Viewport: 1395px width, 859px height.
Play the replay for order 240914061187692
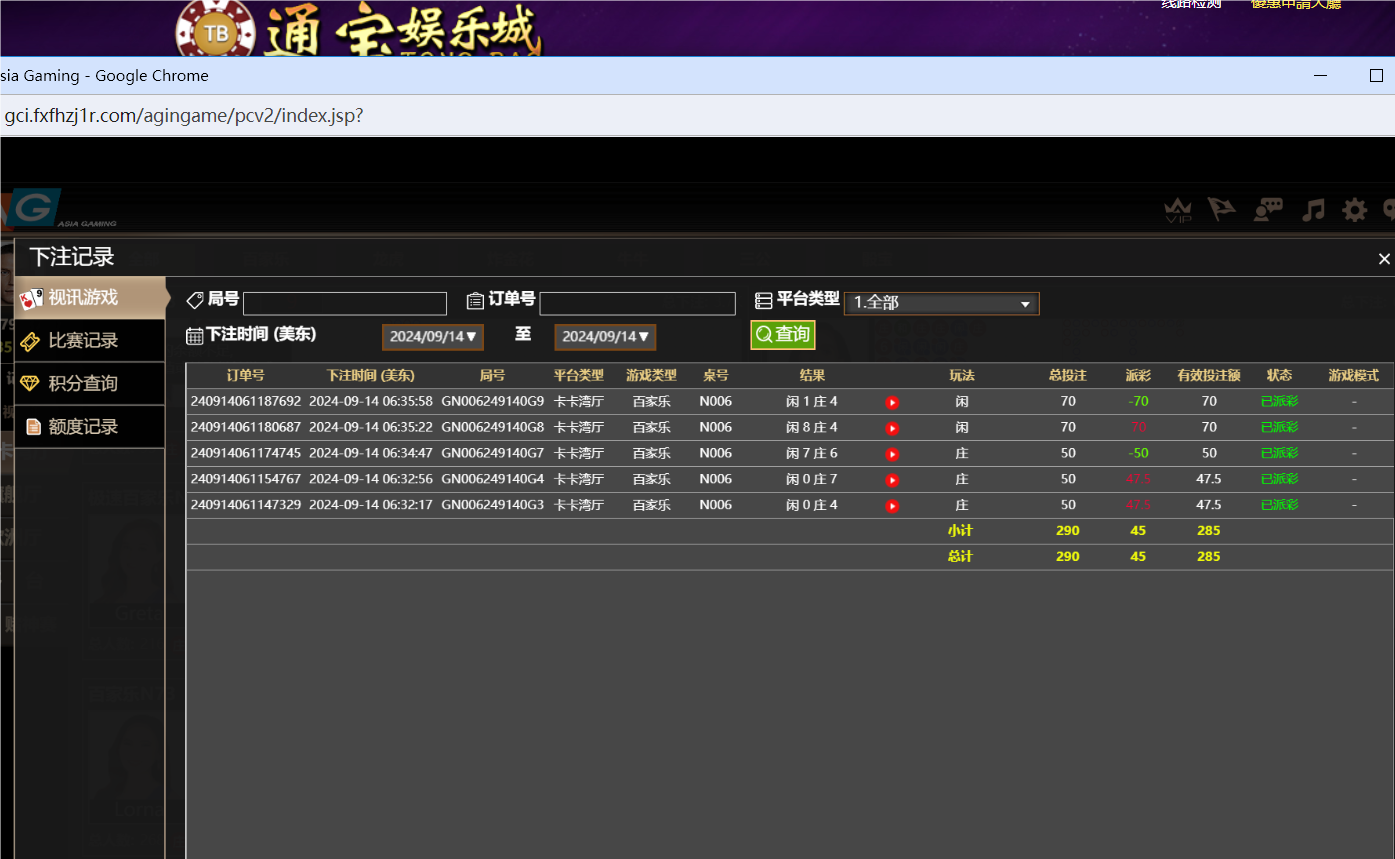click(x=891, y=402)
